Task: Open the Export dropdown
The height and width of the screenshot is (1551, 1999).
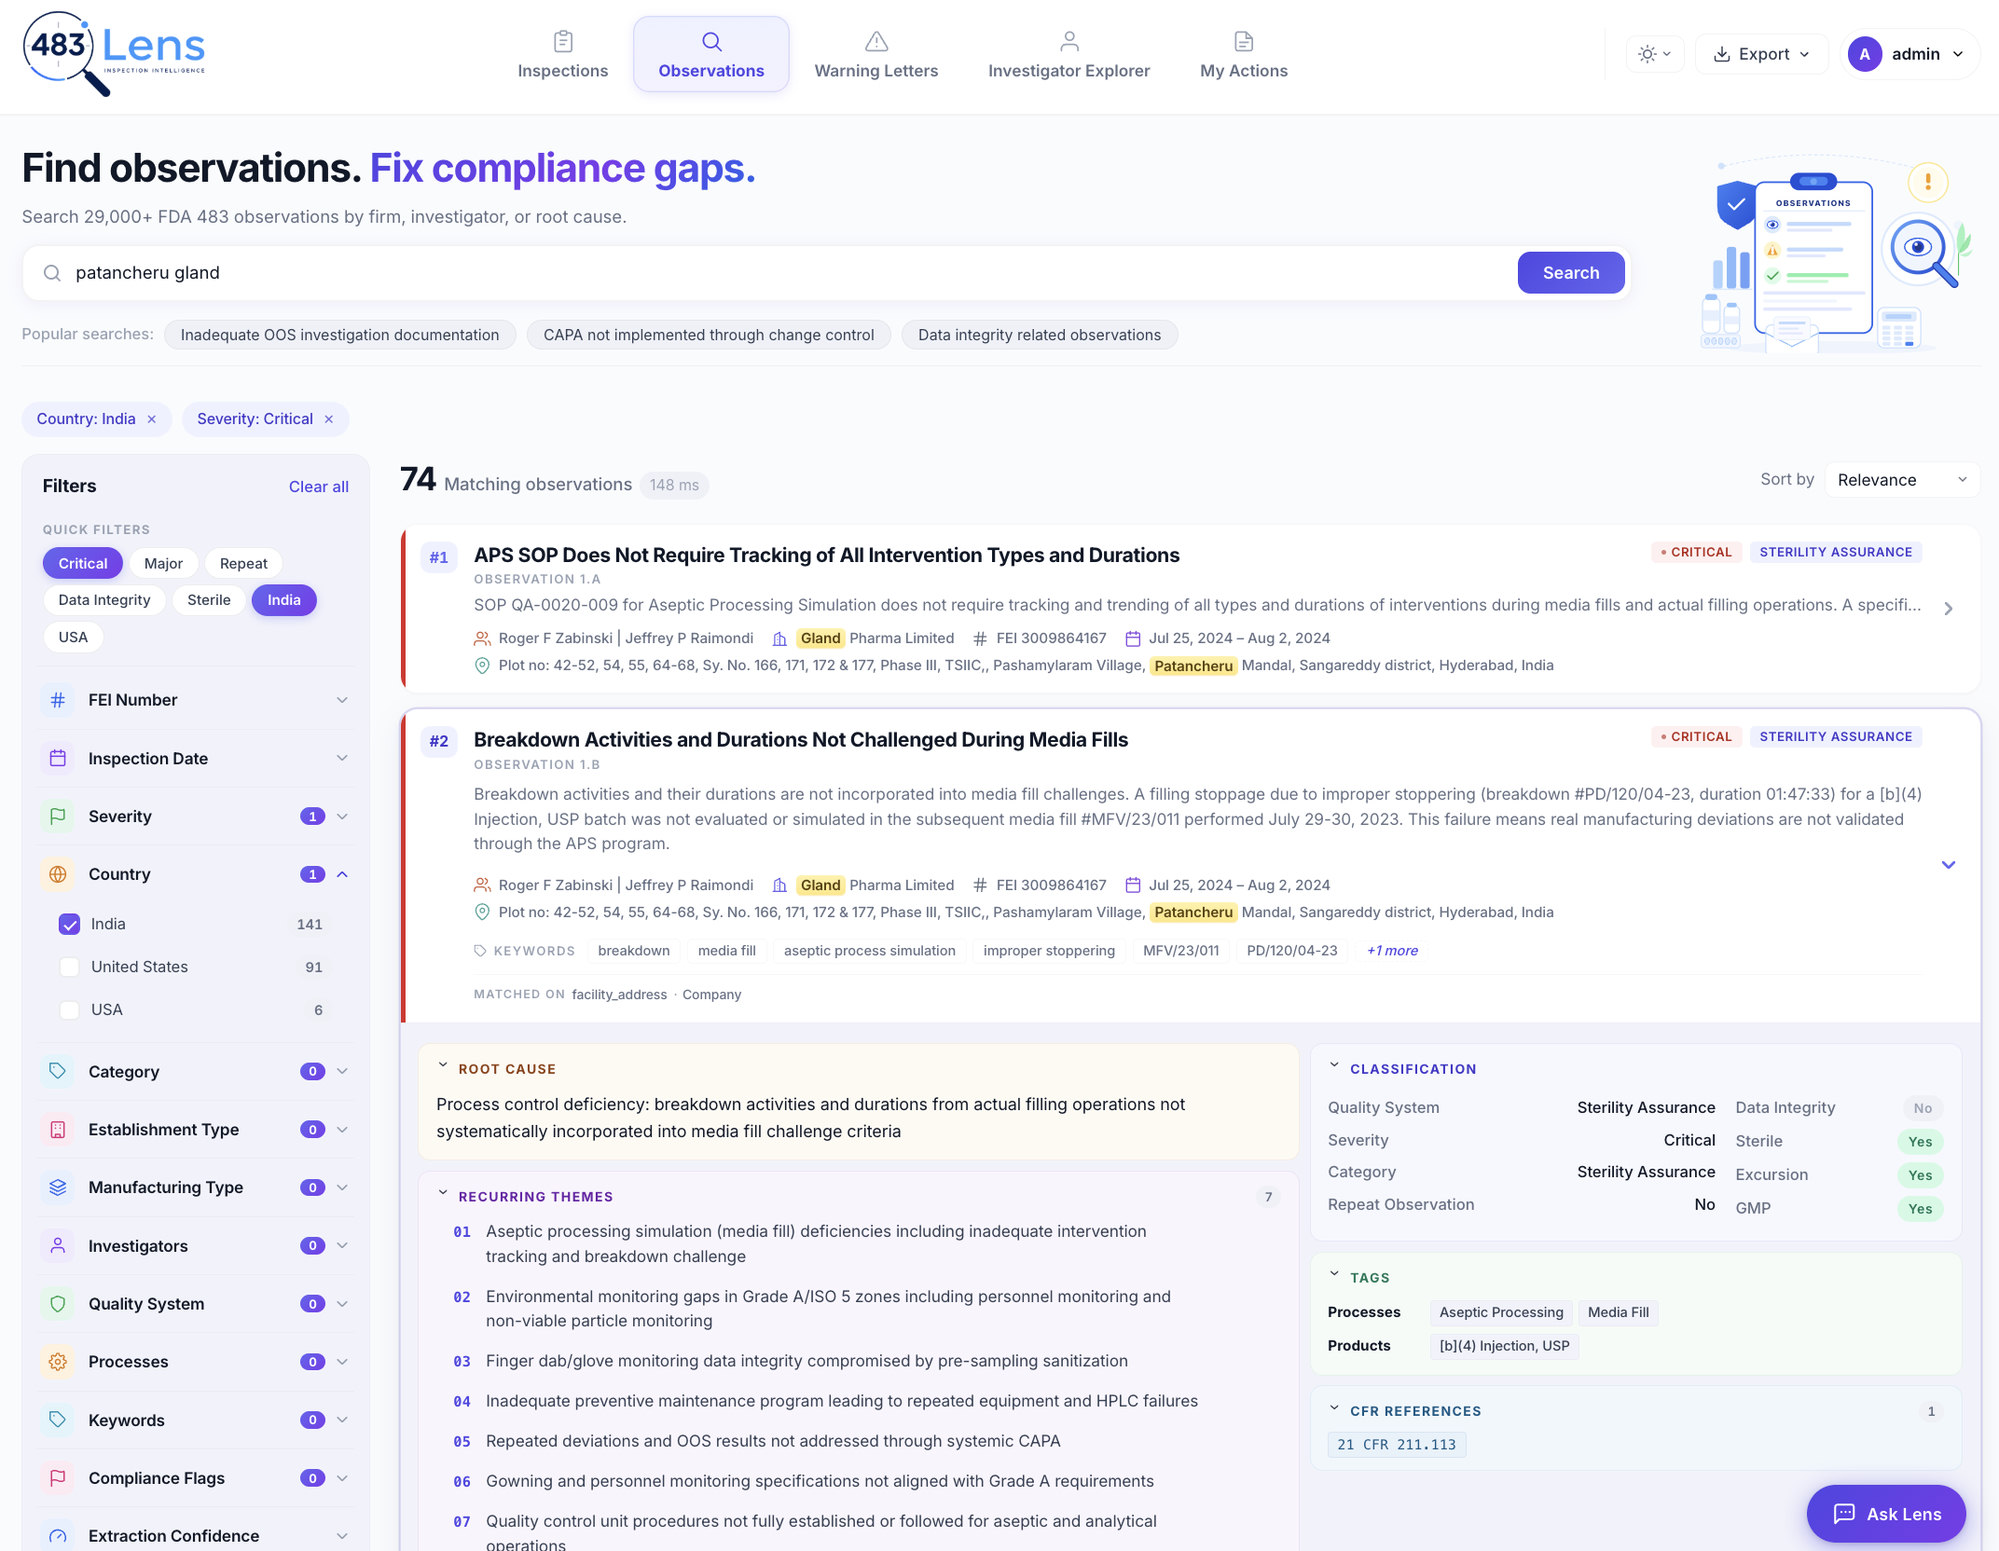Action: (x=1761, y=54)
